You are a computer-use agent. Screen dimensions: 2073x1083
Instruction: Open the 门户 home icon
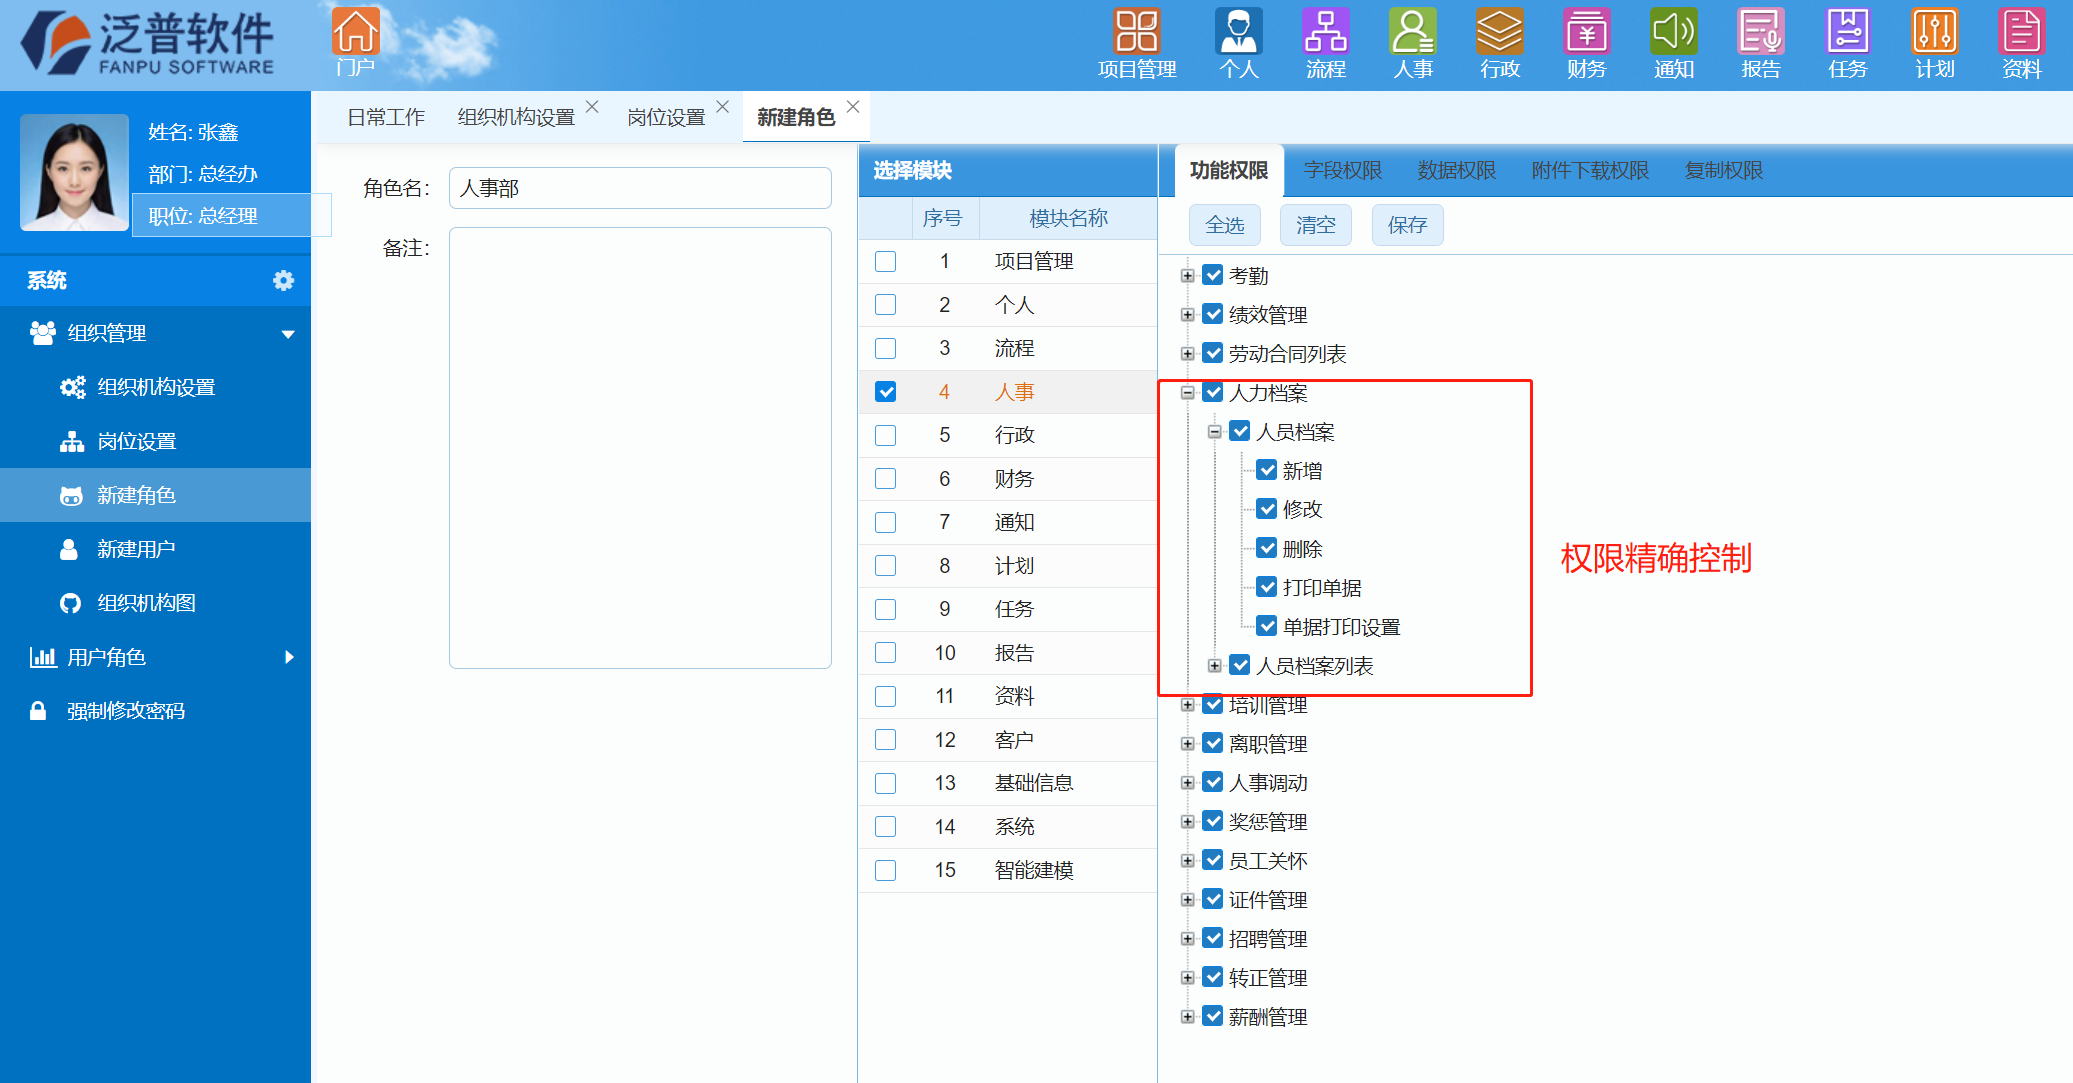pos(355,34)
